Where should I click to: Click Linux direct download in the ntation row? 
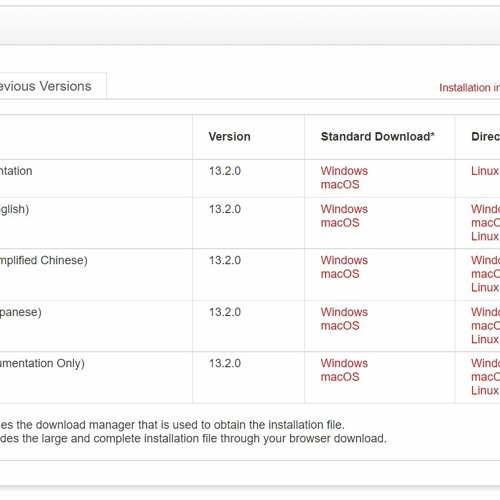(485, 171)
